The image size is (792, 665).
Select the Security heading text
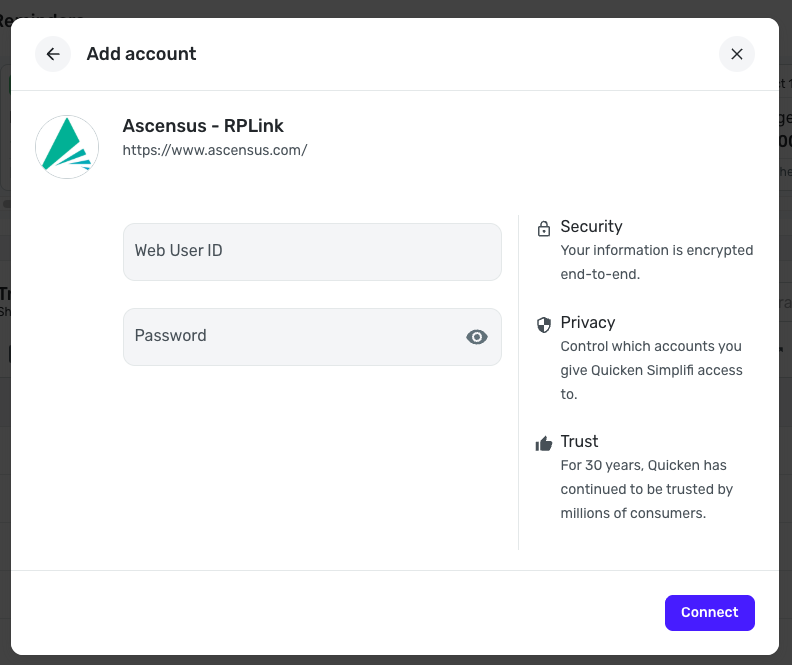[591, 227]
